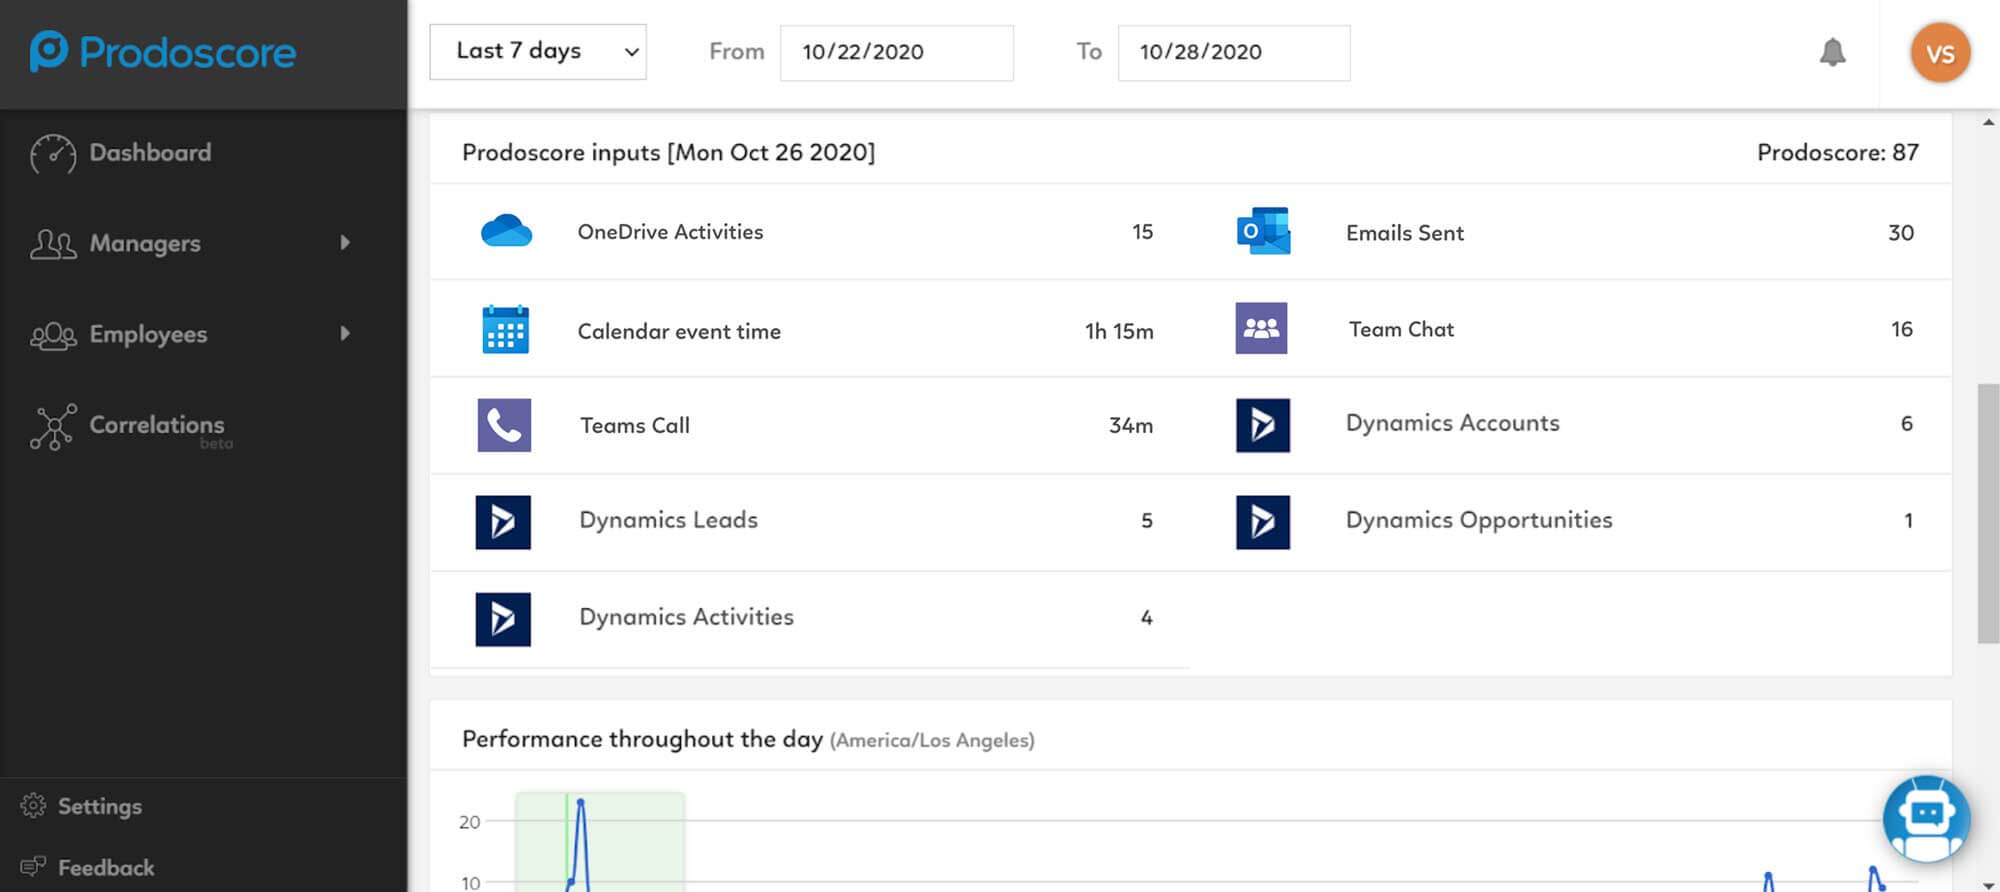Go to Dashboard
This screenshot has width=2000, height=892.
(x=150, y=153)
